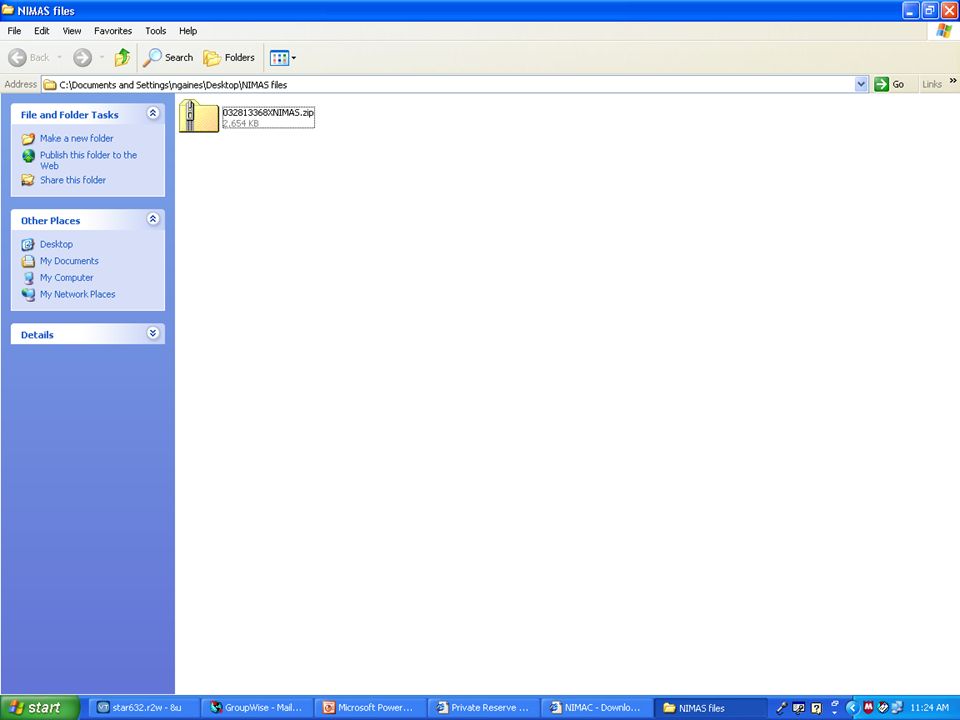
Task: Switch to Private Reserve taskbar window
Action: point(483,708)
